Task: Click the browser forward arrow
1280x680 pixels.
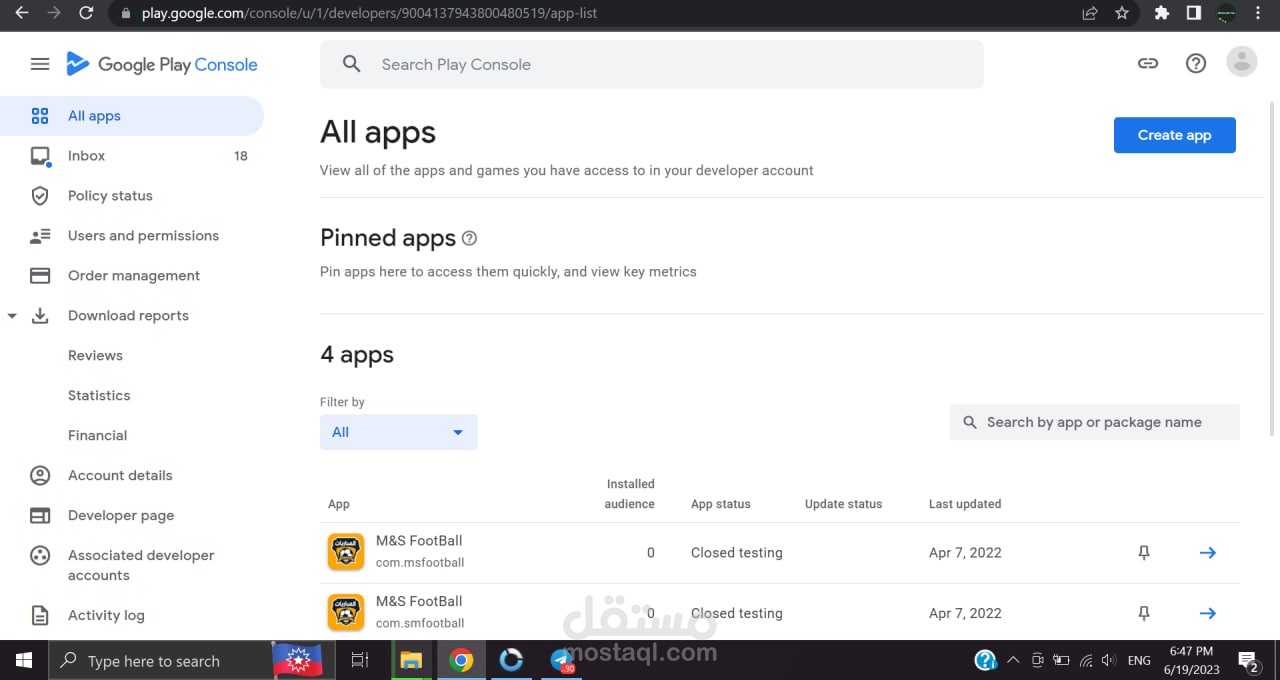Action: (x=54, y=13)
